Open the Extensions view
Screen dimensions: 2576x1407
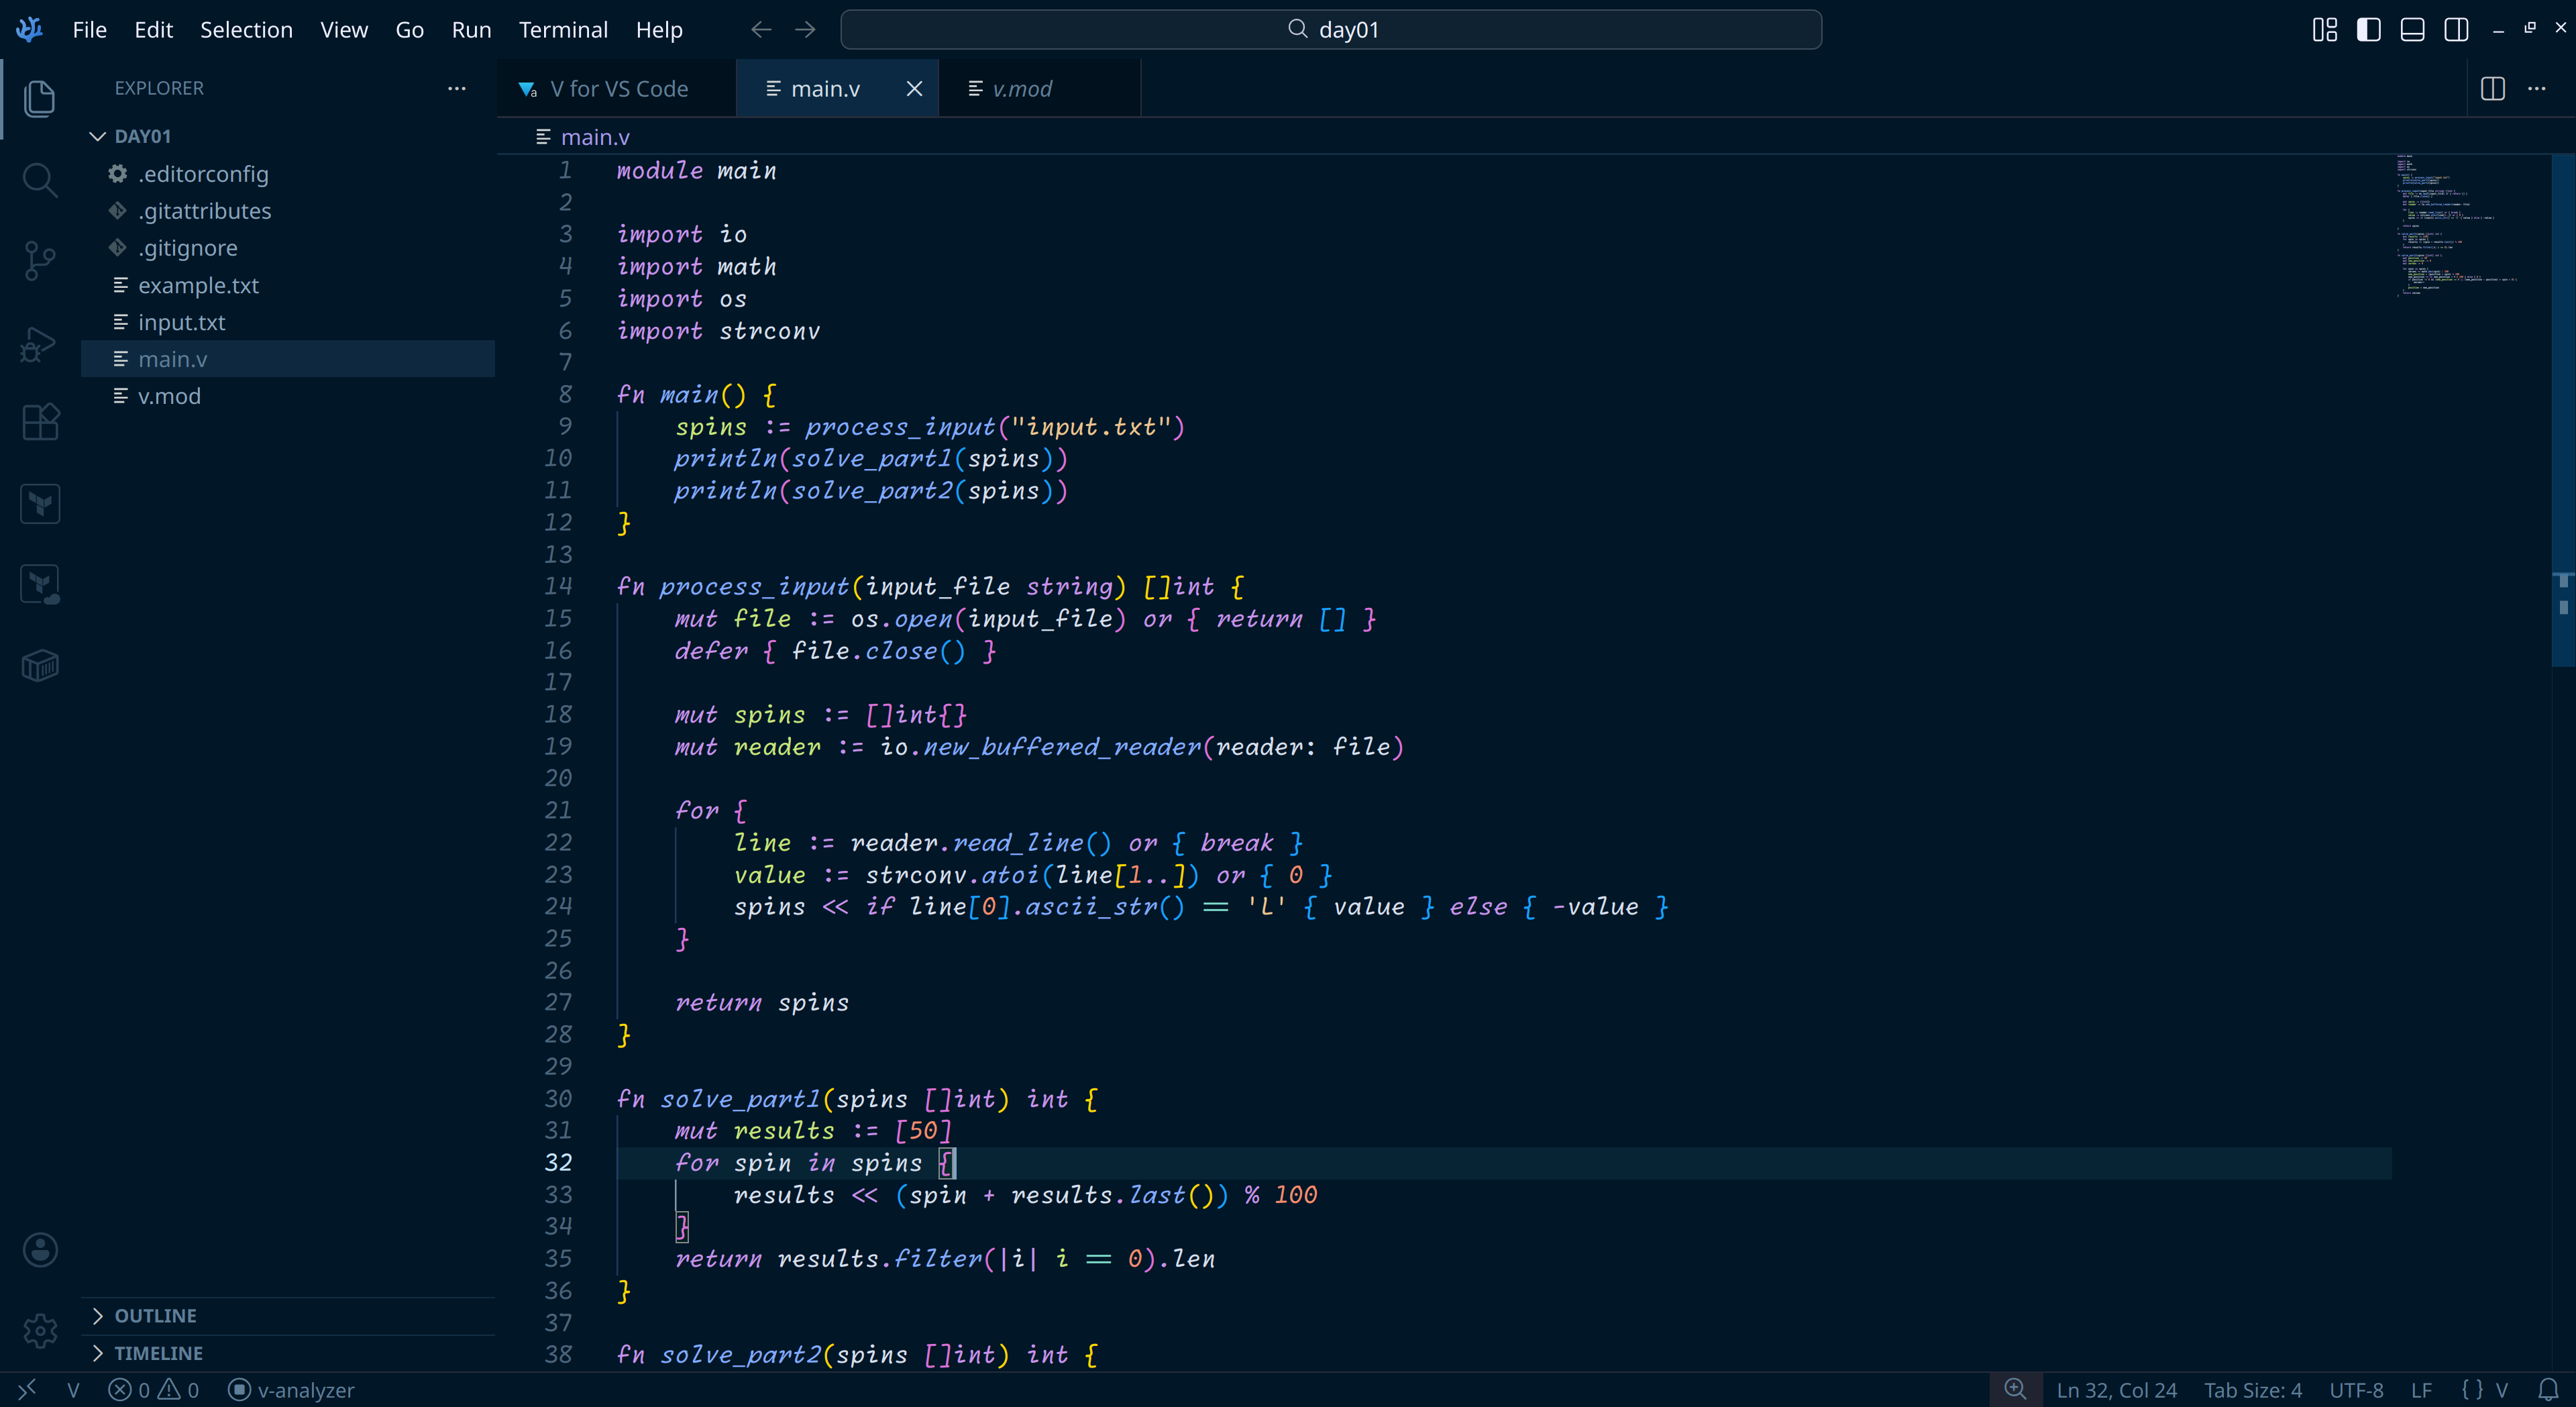pos(39,422)
